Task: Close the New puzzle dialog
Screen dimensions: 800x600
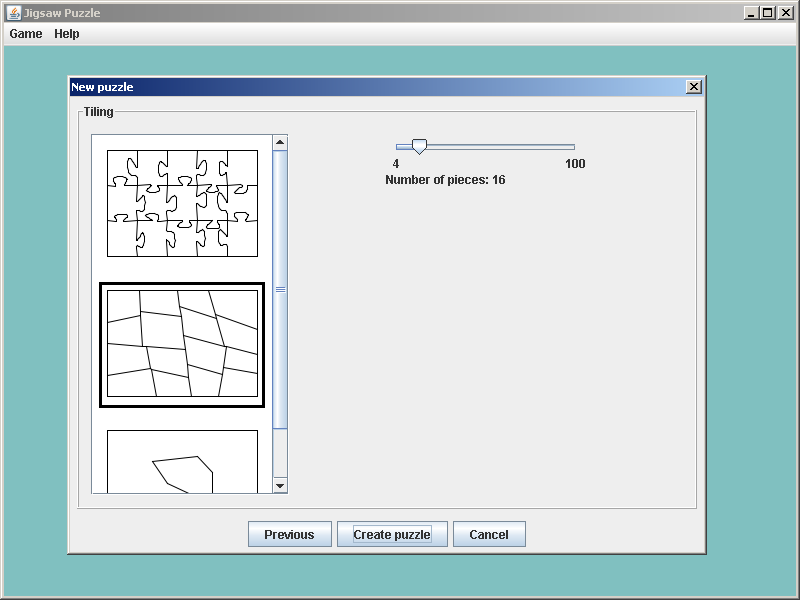Action: click(x=693, y=87)
